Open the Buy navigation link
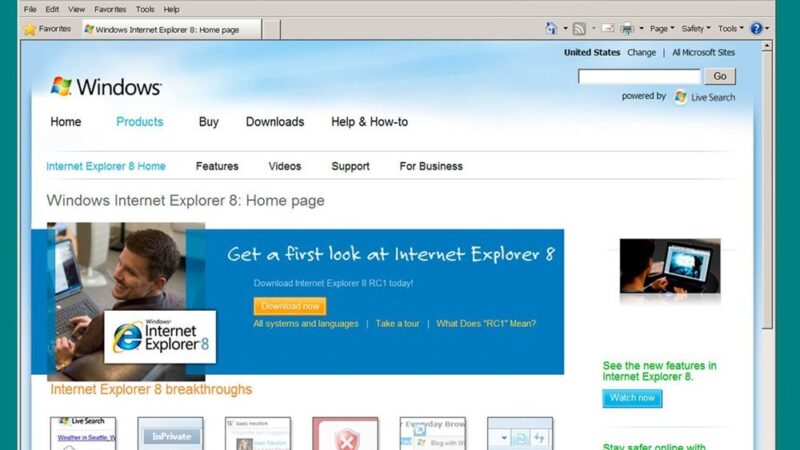800x450 pixels. 209,122
